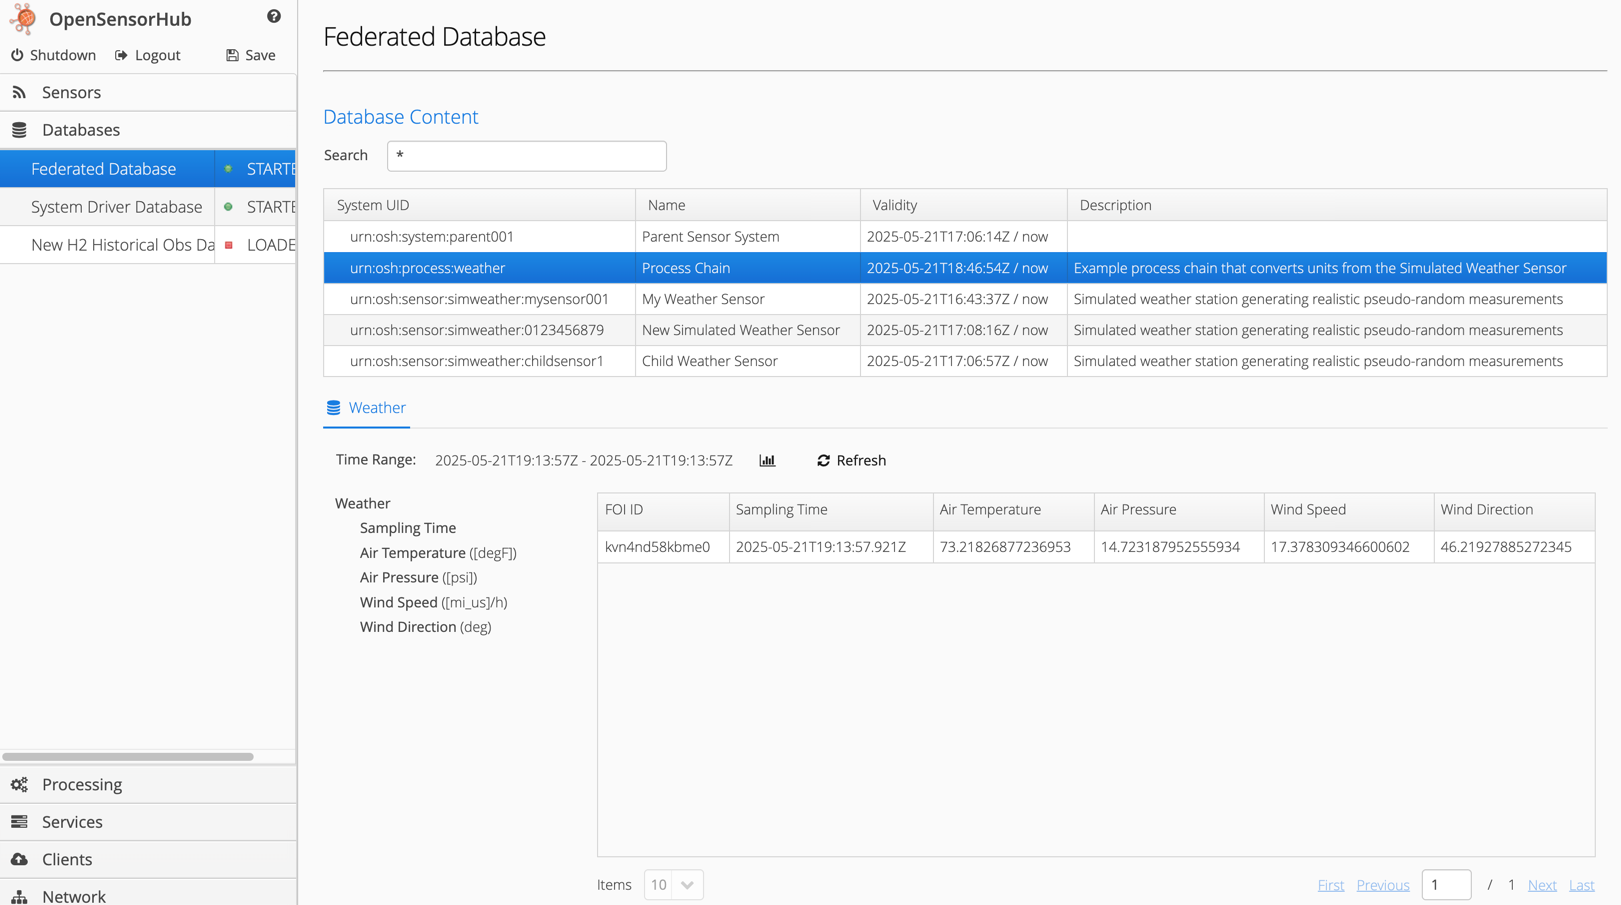The width and height of the screenshot is (1621, 905).
Task: Click the help question mark icon
Action: [274, 16]
